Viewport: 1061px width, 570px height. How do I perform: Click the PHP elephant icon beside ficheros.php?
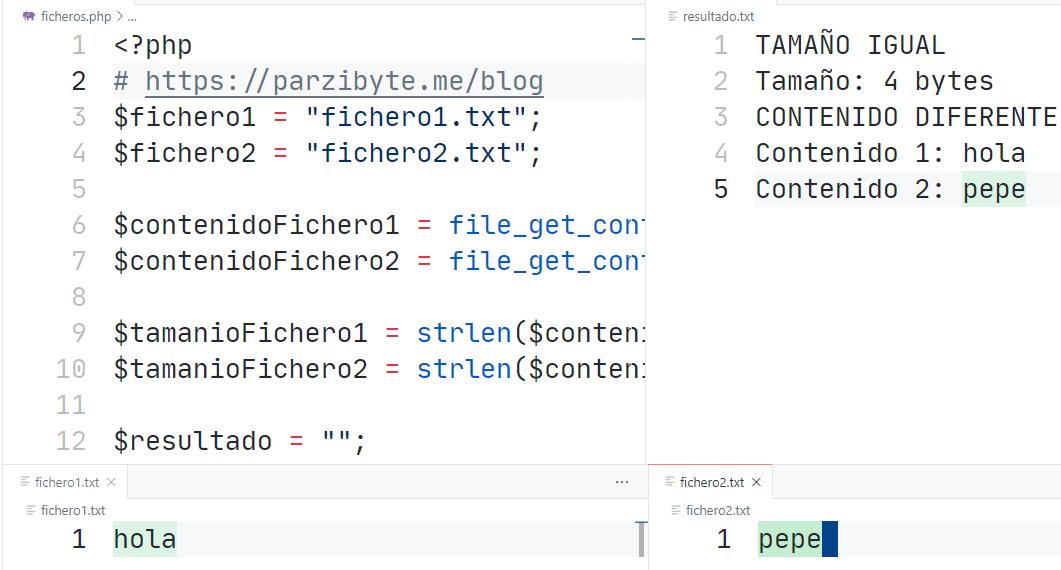[x=28, y=16]
